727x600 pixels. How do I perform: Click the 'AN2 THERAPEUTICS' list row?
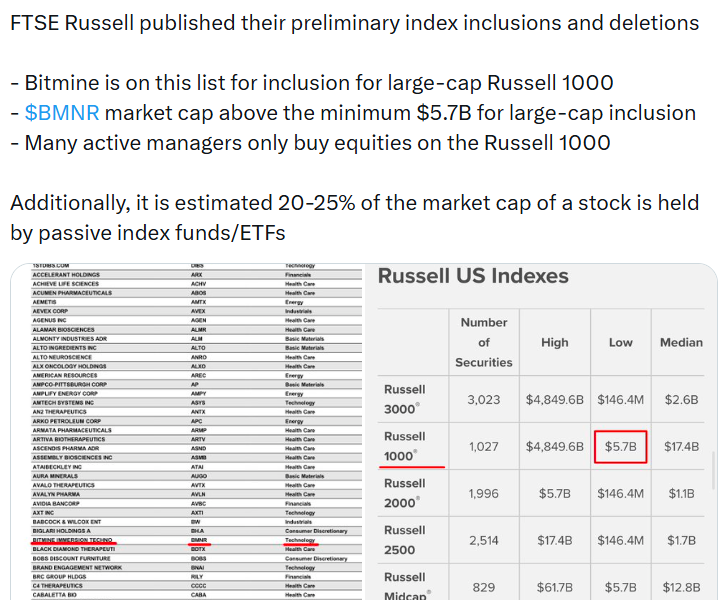[197, 412]
